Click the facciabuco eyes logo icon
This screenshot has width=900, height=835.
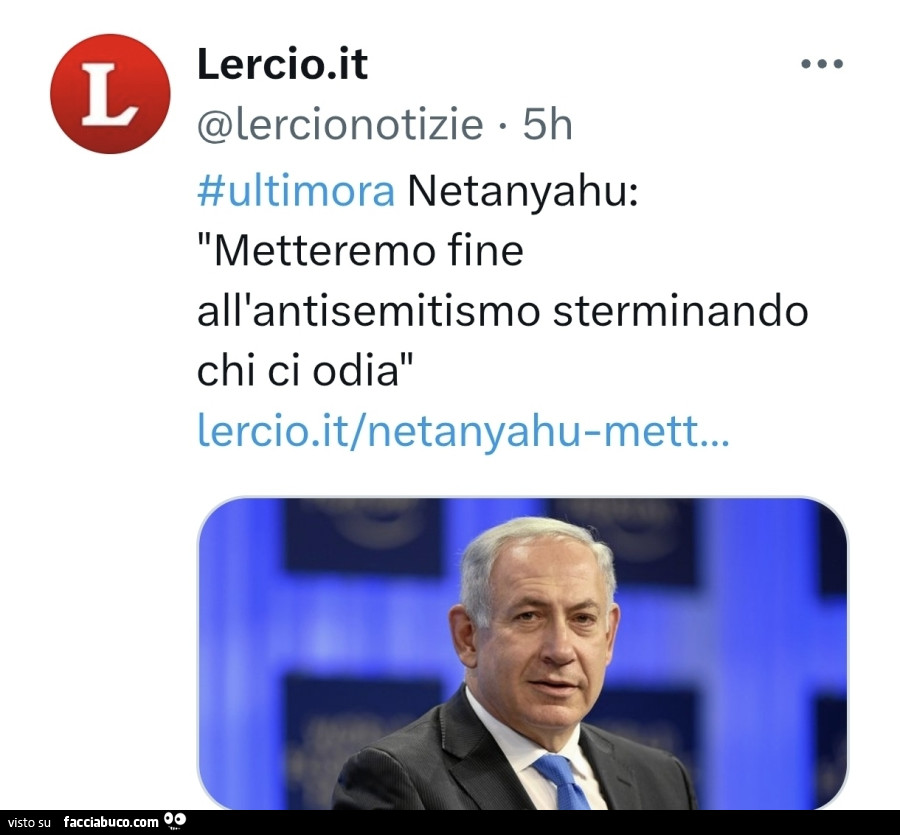coord(175,820)
